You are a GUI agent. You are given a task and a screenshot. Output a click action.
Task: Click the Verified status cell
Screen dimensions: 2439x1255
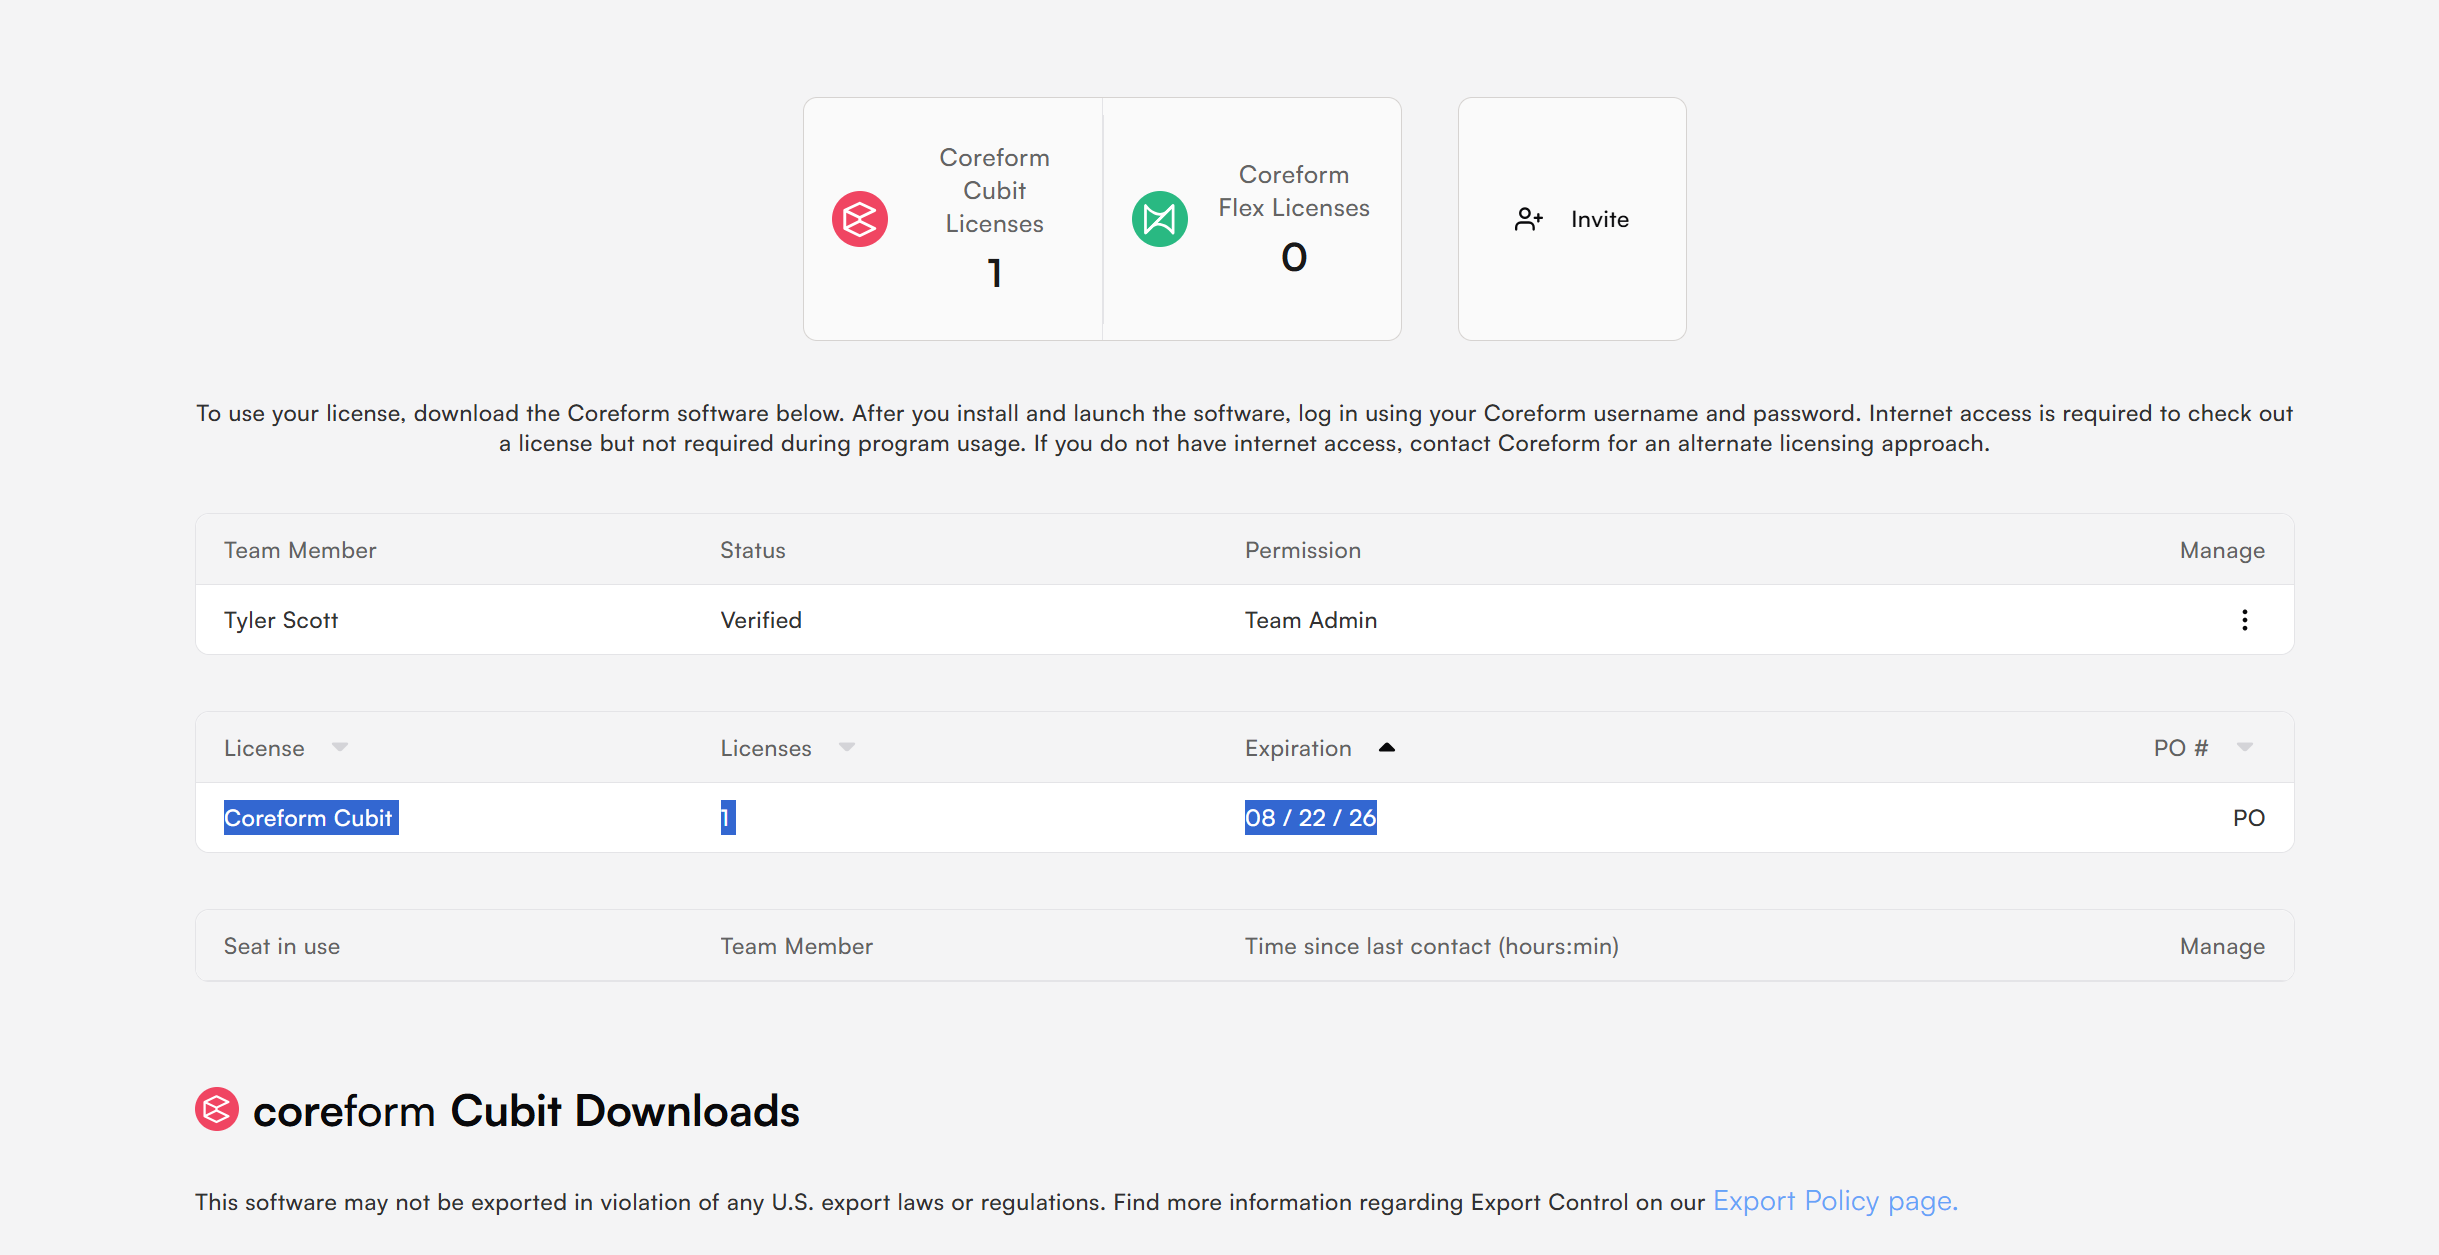pyautogui.click(x=761, y=620)
